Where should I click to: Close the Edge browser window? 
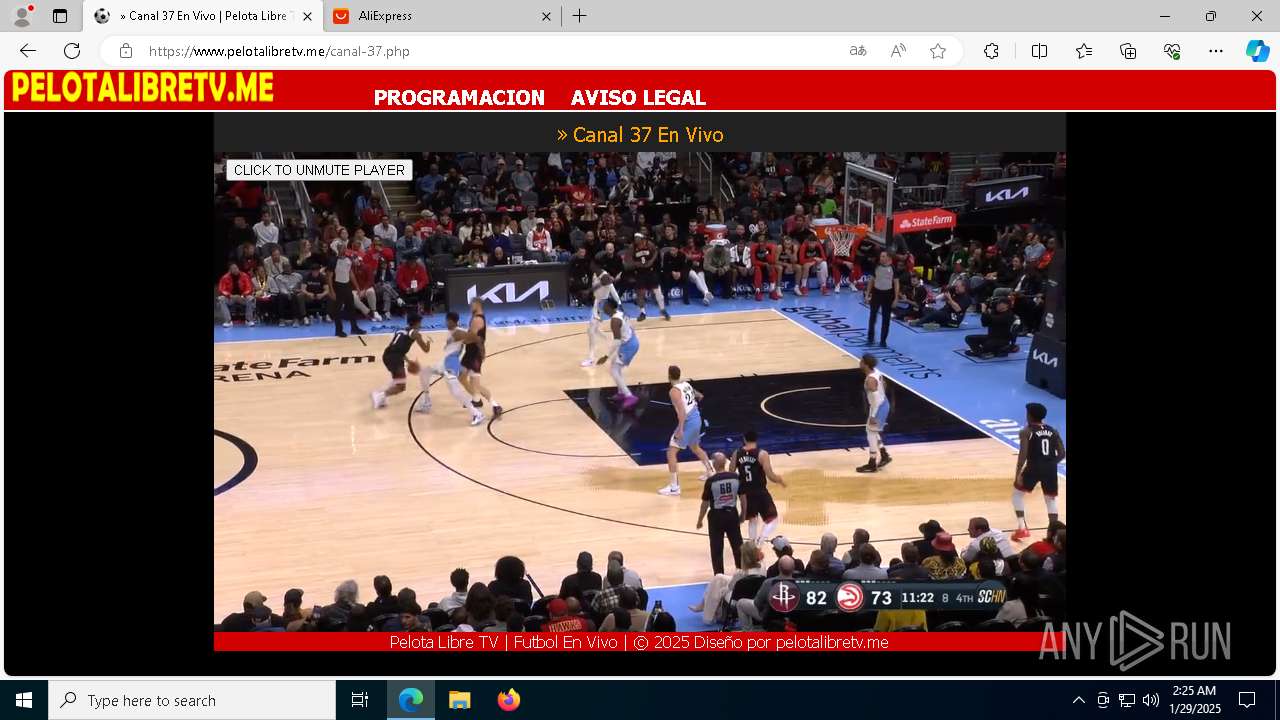(x=1257, y=16)
